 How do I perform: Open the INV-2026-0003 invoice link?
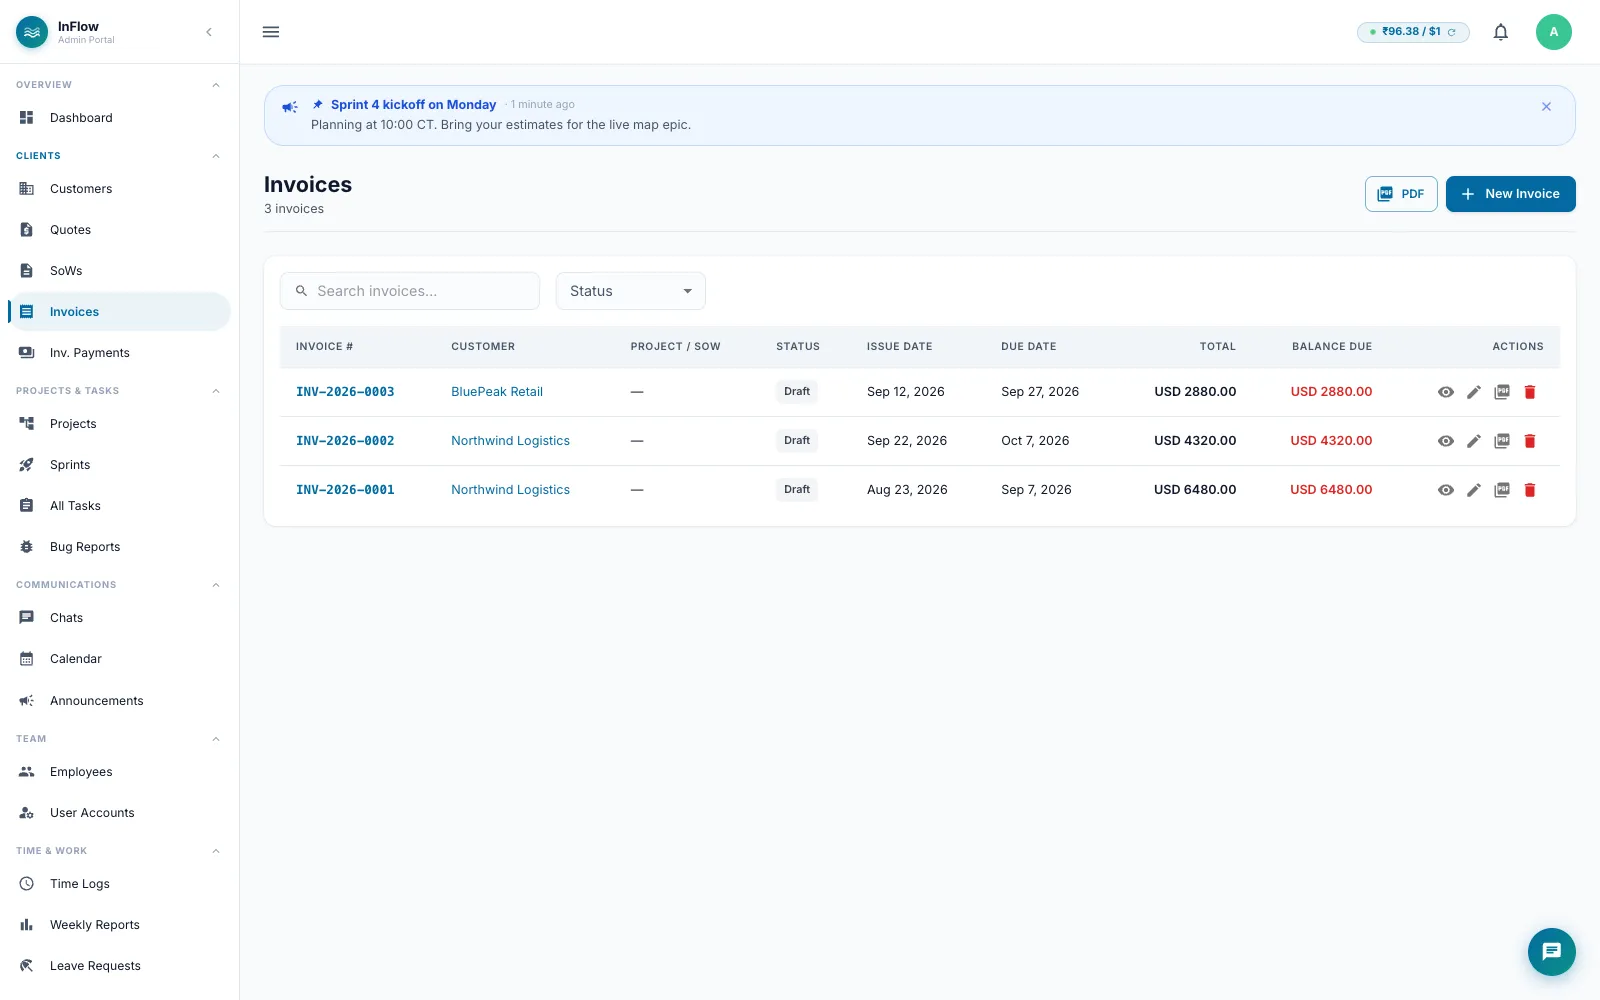pos(345,392)
